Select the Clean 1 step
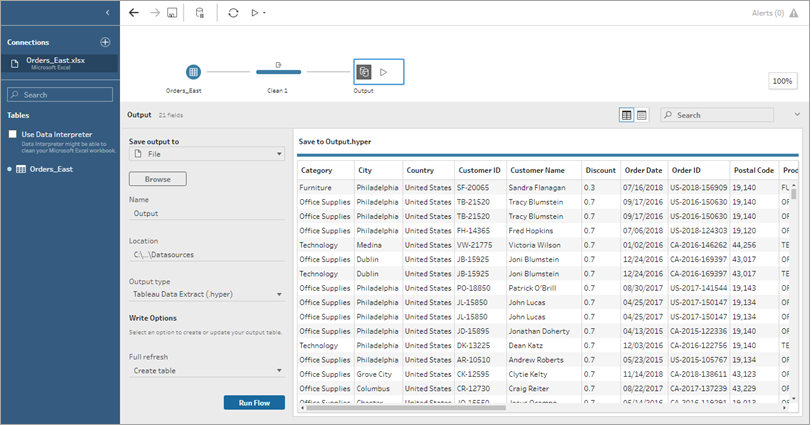 pyautogui.click(x=278, y=72)
